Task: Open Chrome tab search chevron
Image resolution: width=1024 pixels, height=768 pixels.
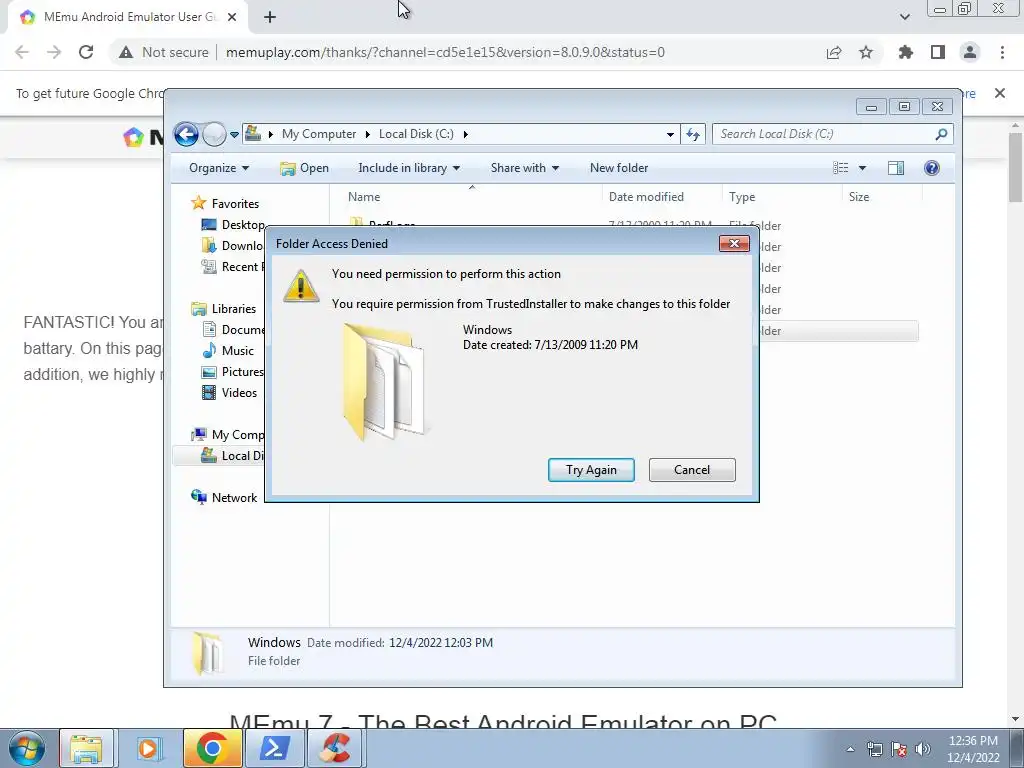Action: point(904,17)
